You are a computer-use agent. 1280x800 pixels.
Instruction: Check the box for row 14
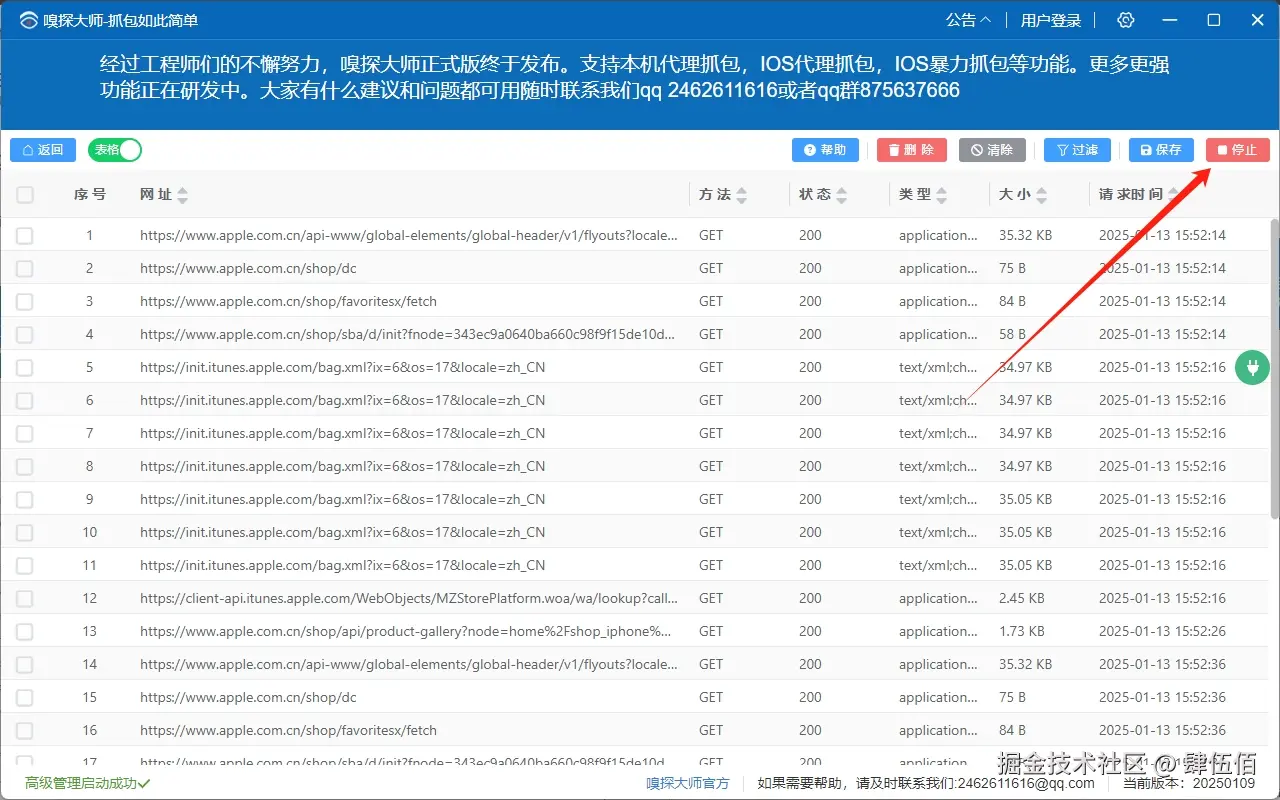tap(25, 665)
